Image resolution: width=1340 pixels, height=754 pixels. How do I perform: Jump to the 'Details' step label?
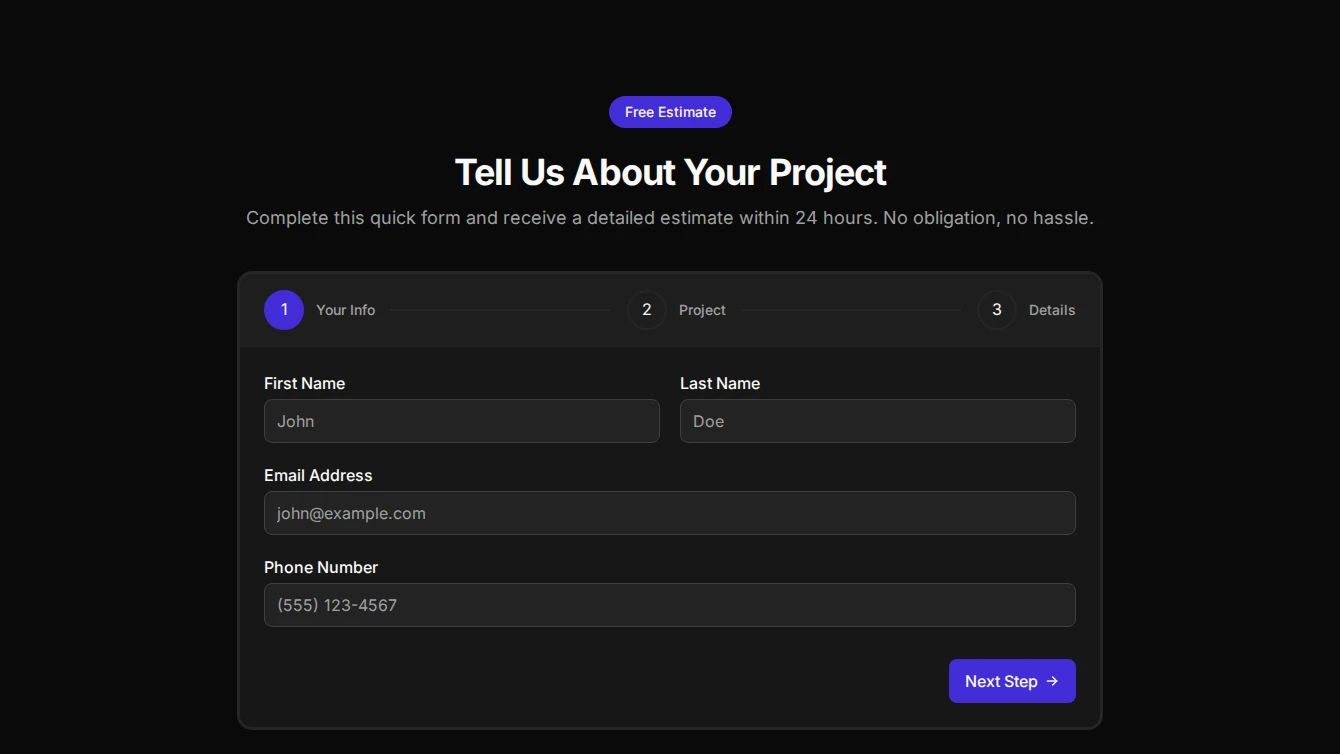pos(1052,310)
